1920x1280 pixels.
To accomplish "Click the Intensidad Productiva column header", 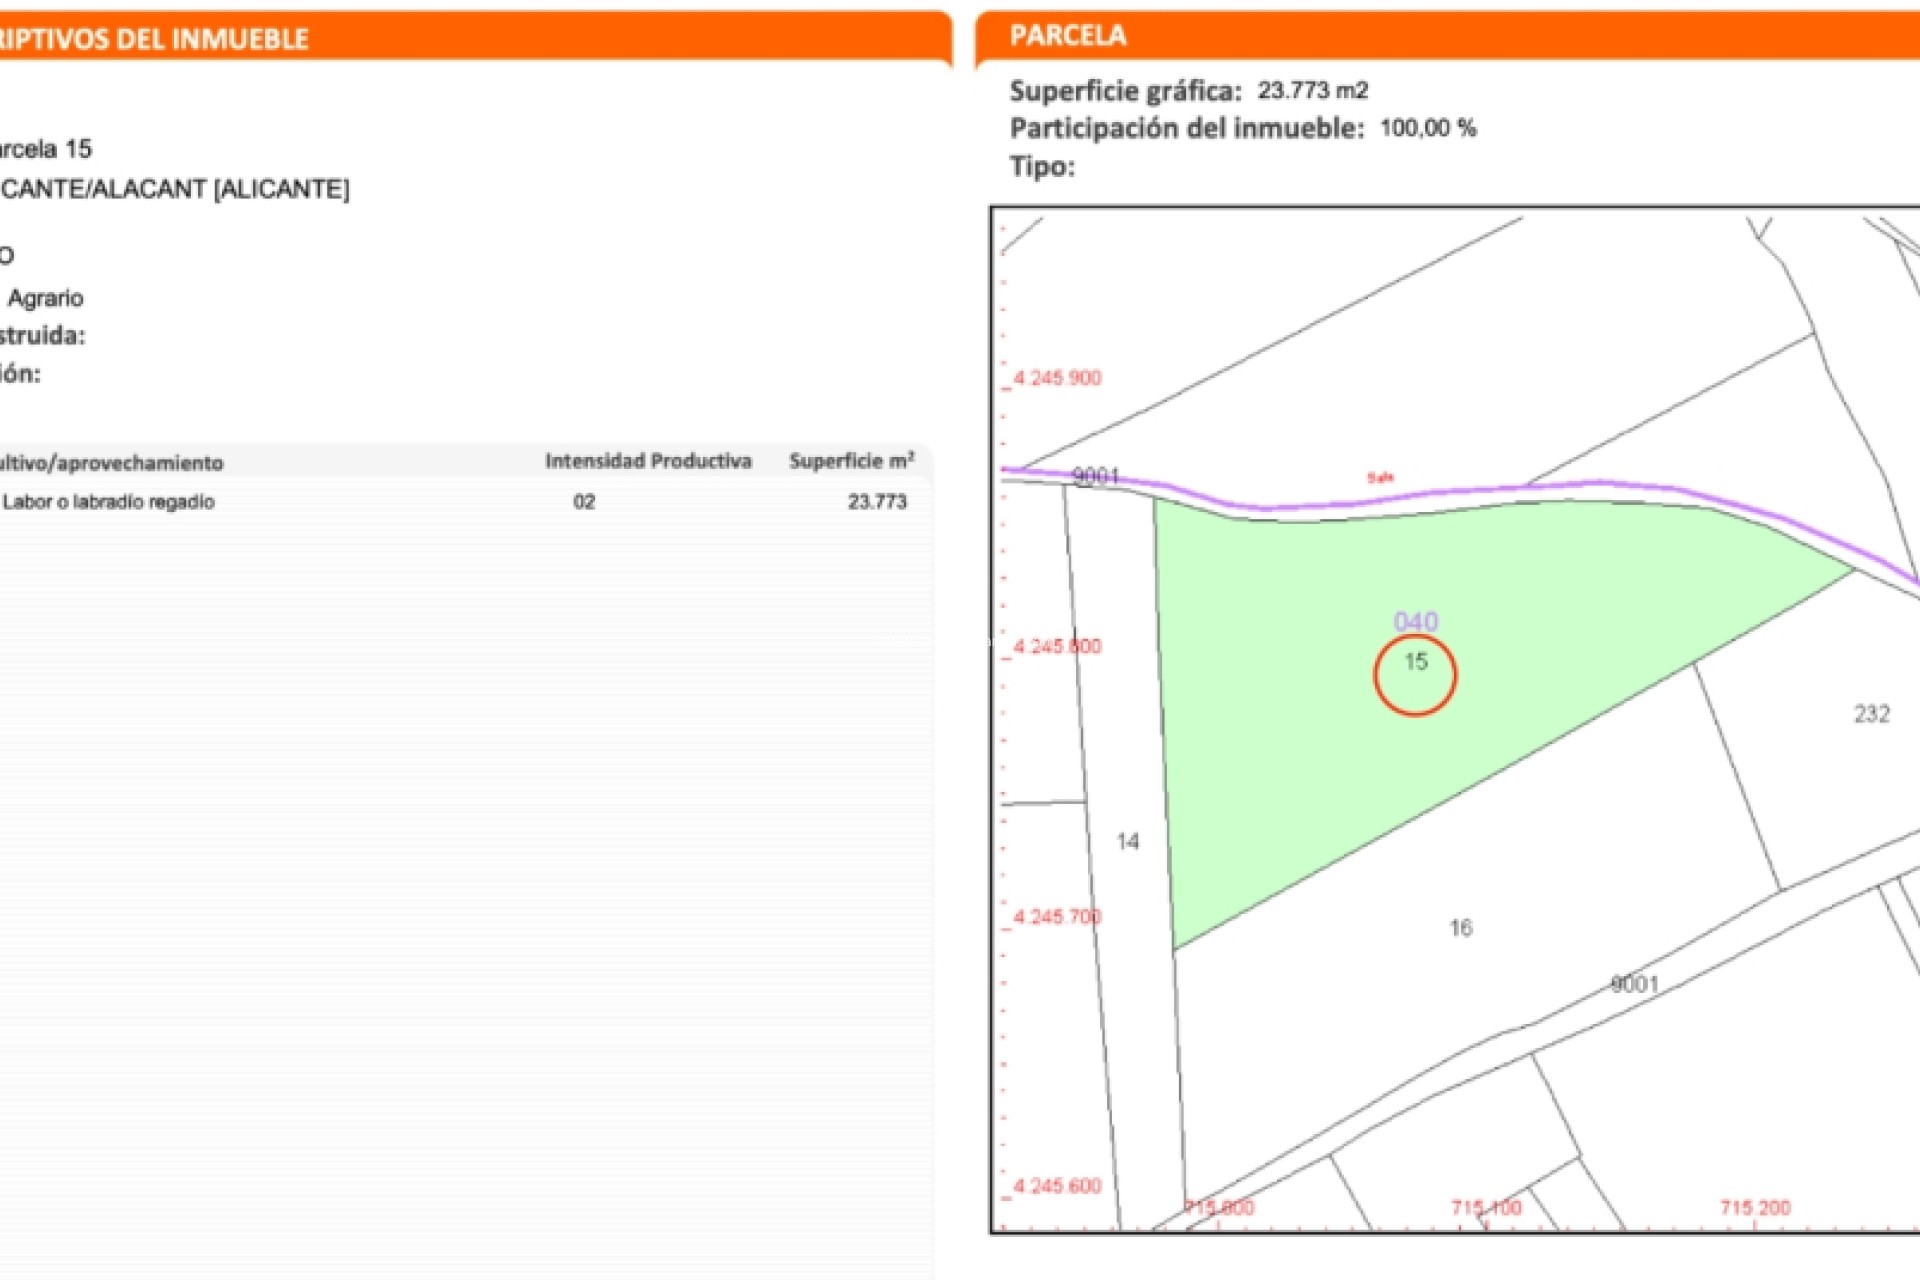I will [648, 461].
